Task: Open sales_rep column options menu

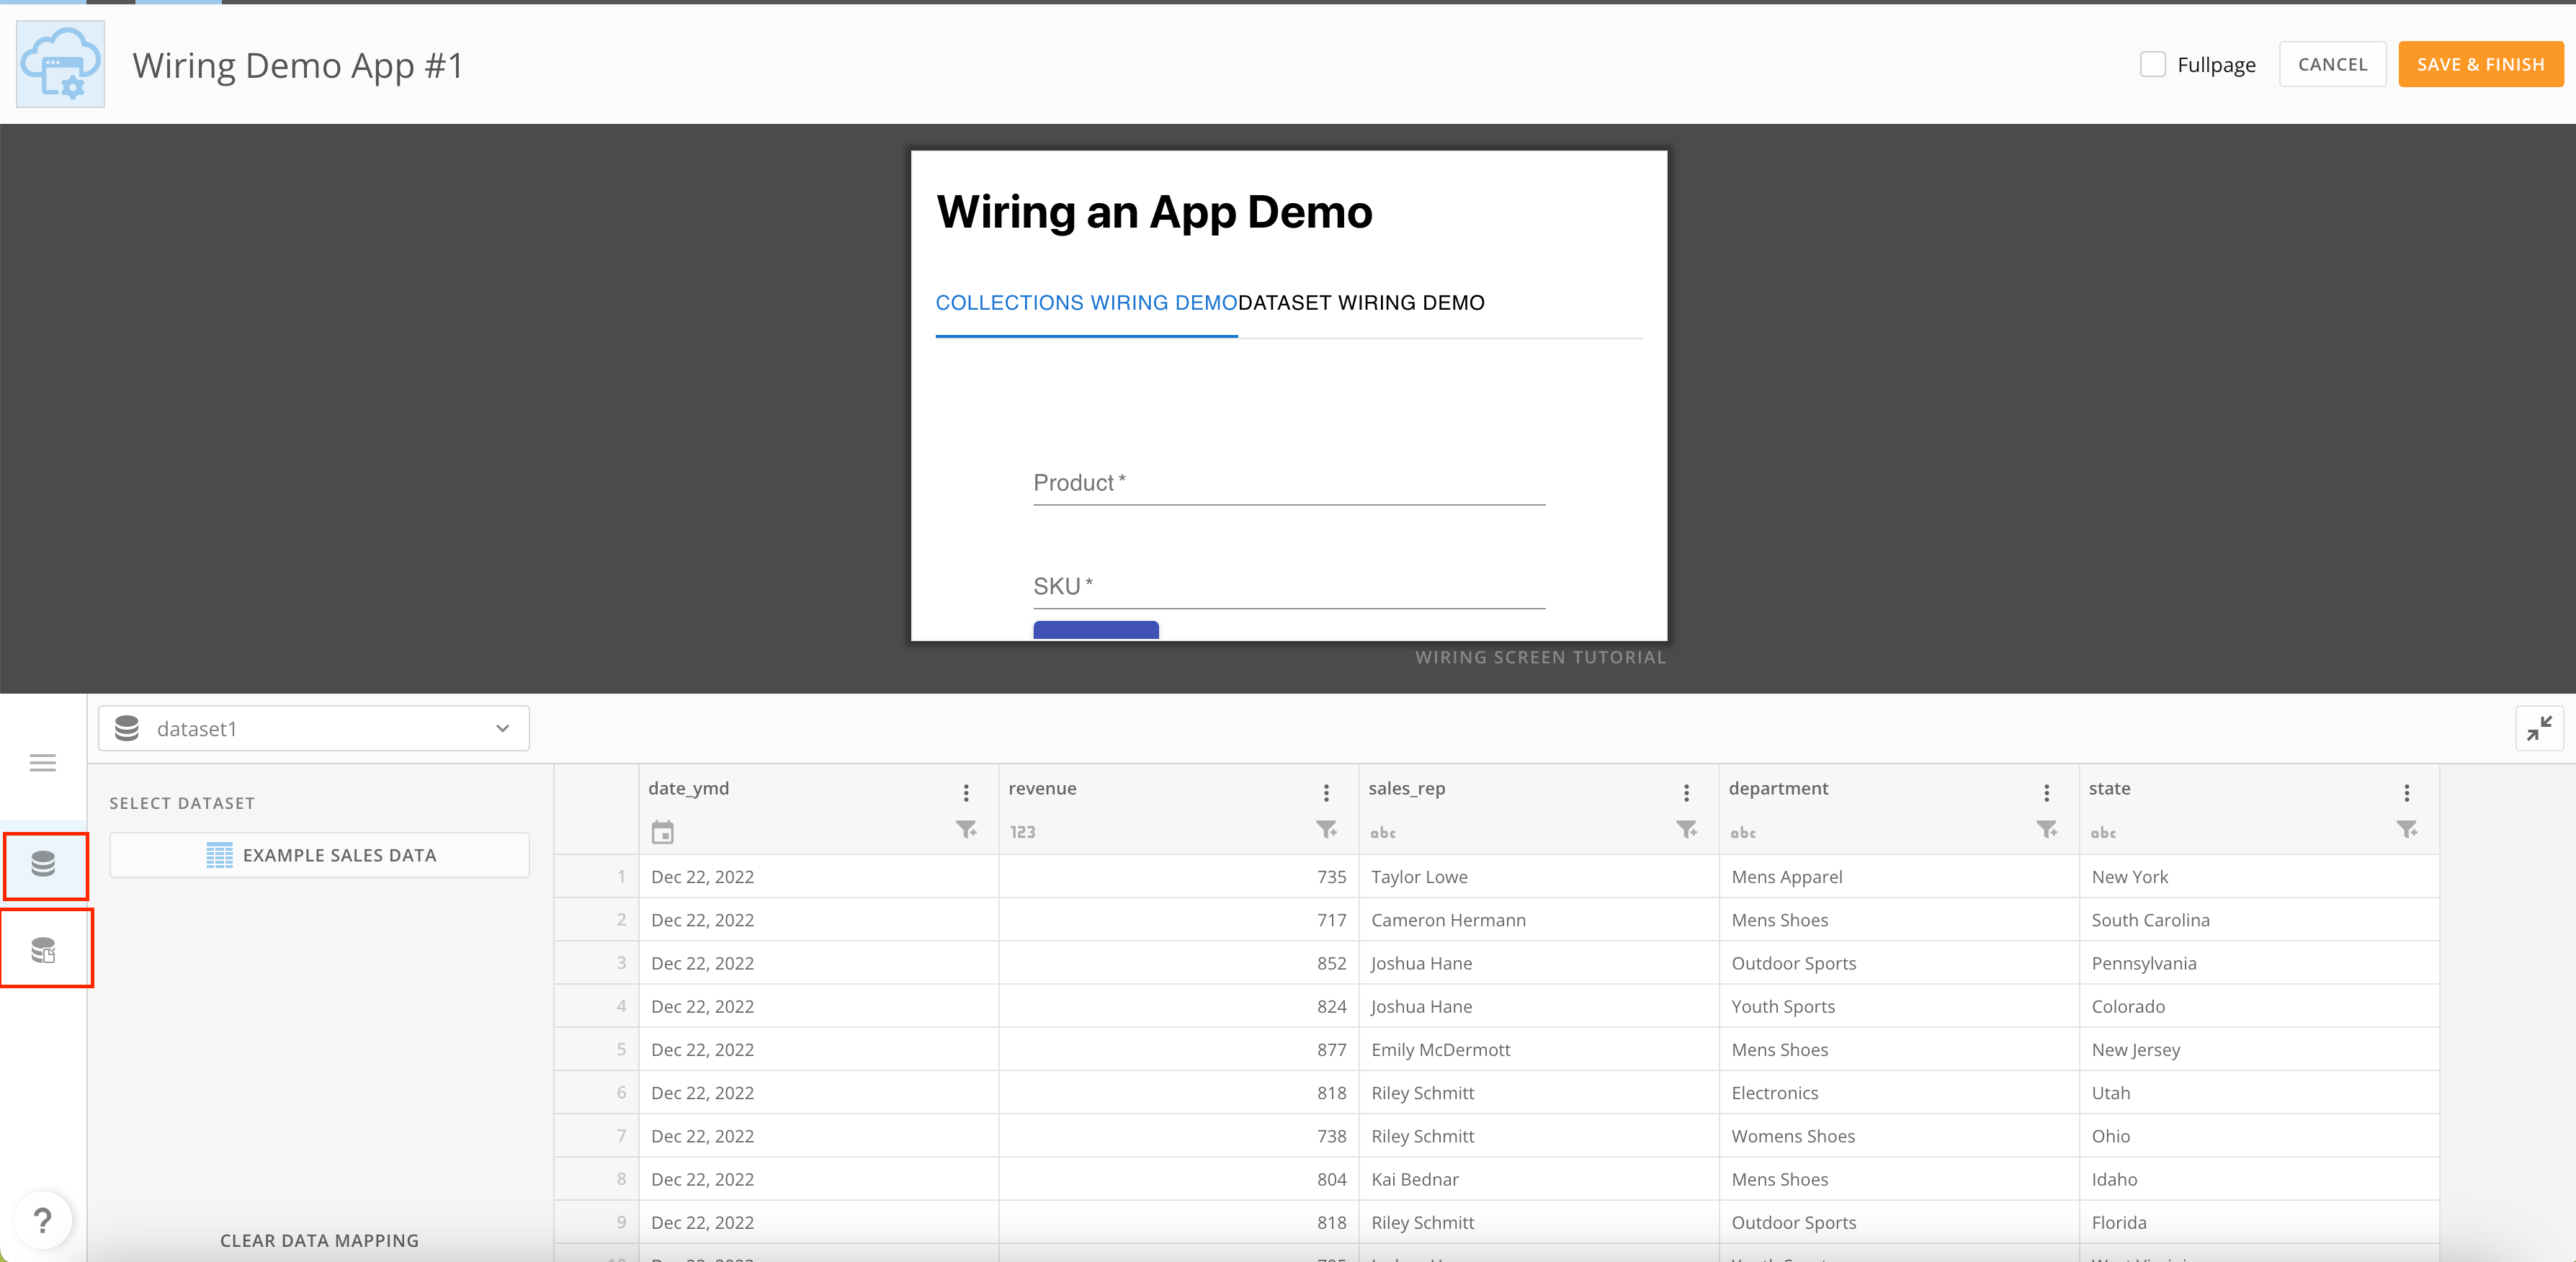Action: click(x=1686, y=793)
